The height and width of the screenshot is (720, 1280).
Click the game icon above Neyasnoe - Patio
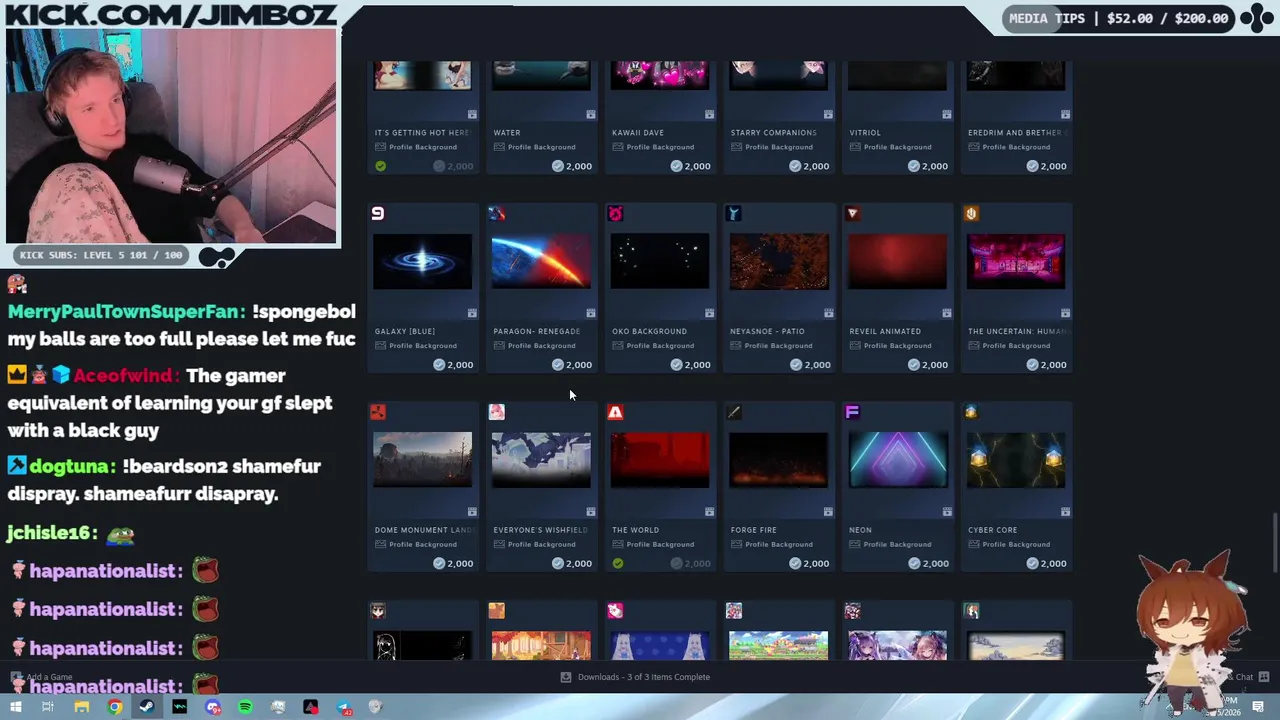(734, 213)
